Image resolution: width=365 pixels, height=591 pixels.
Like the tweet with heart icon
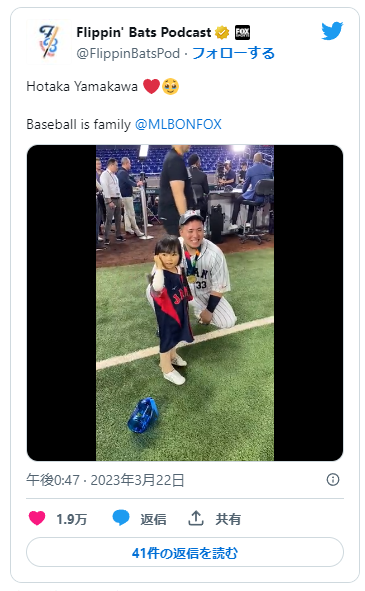37,519
